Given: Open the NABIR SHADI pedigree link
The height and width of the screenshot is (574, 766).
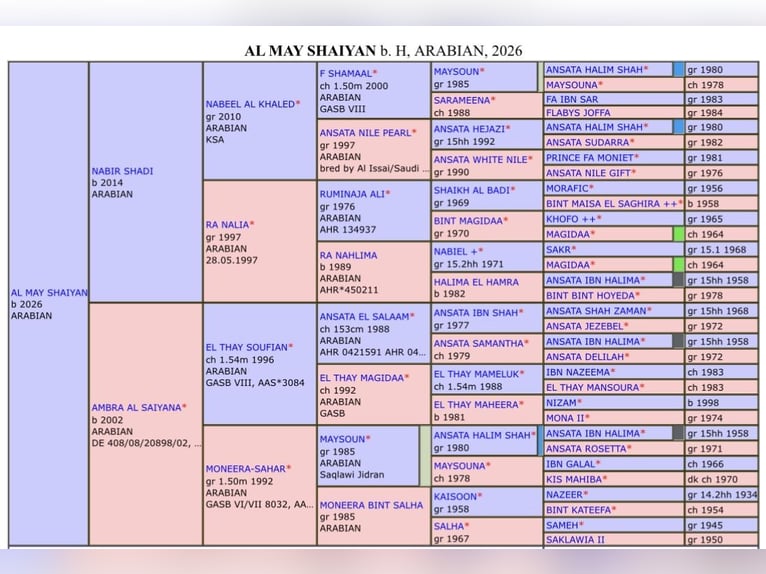Looking at the screenshot, I should pyautogui.click(x=122, y=171).
